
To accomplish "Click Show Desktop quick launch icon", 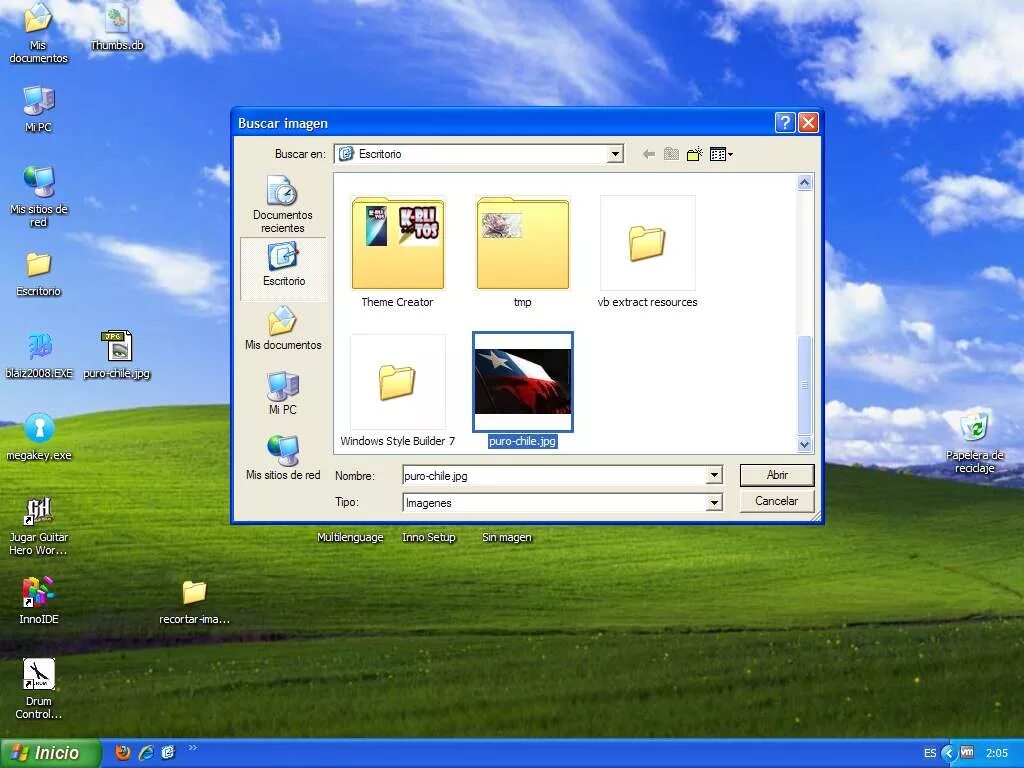I will pos(168,753).
